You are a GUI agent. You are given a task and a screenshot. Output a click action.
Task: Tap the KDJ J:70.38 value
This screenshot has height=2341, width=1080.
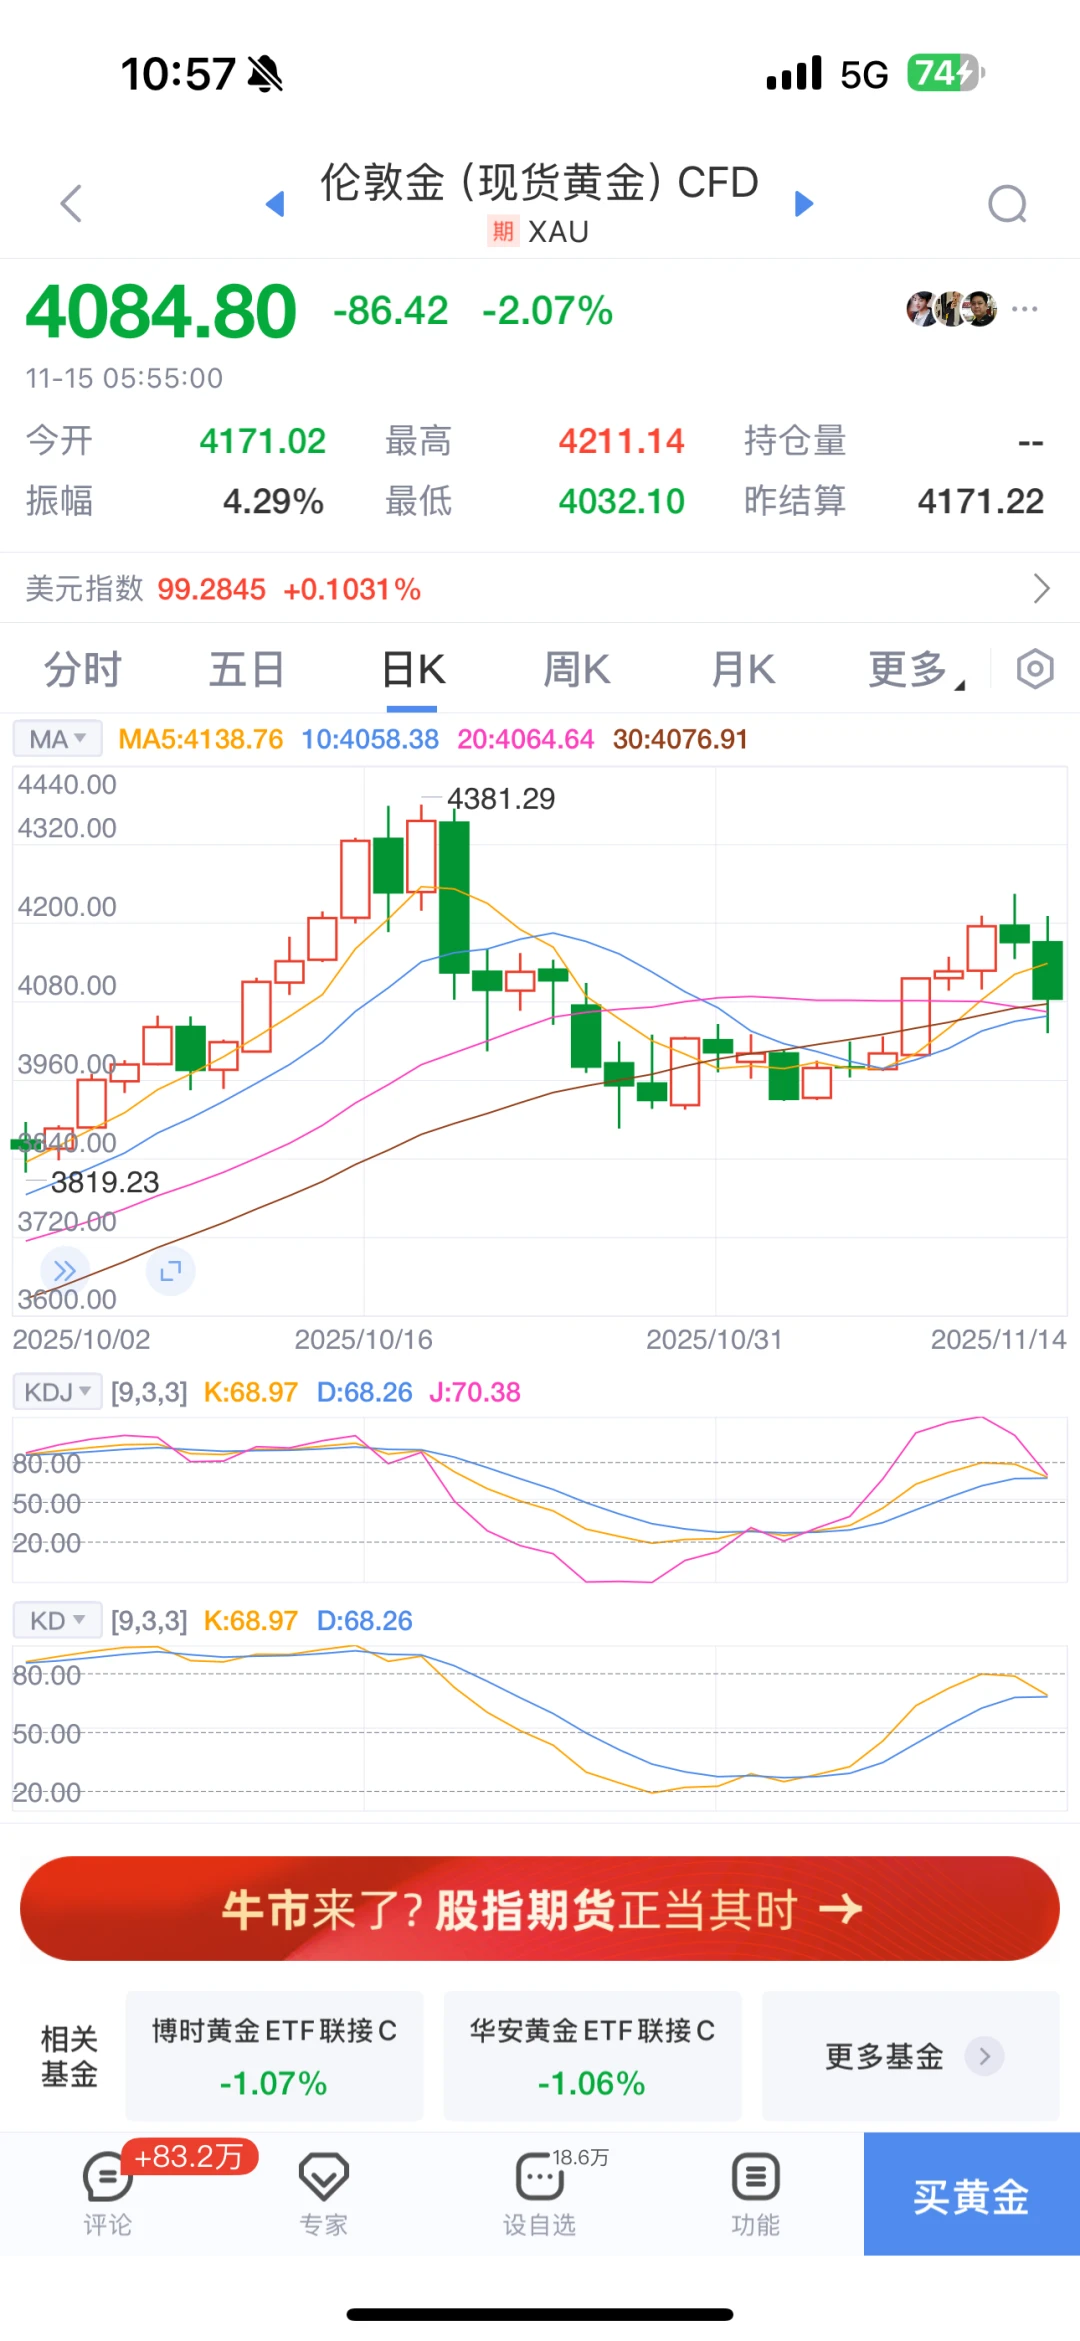click(x=475, y=1392)
